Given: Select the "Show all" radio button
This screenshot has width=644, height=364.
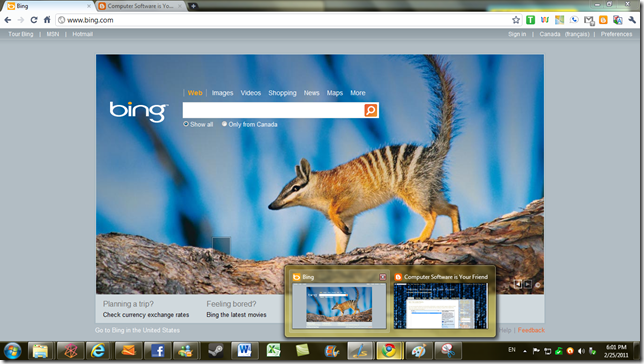Looking at the screenshot, I should pyautogui.click(x=186, y=124).
